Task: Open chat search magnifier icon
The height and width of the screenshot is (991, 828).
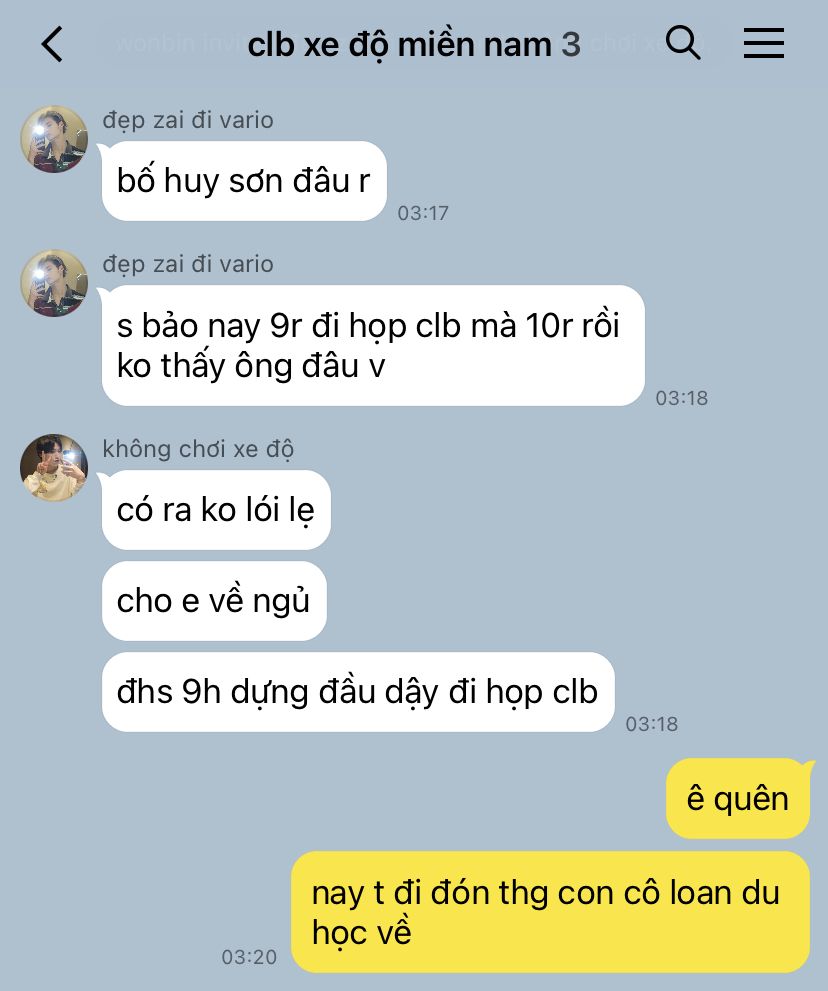Action: coord(683,43)
